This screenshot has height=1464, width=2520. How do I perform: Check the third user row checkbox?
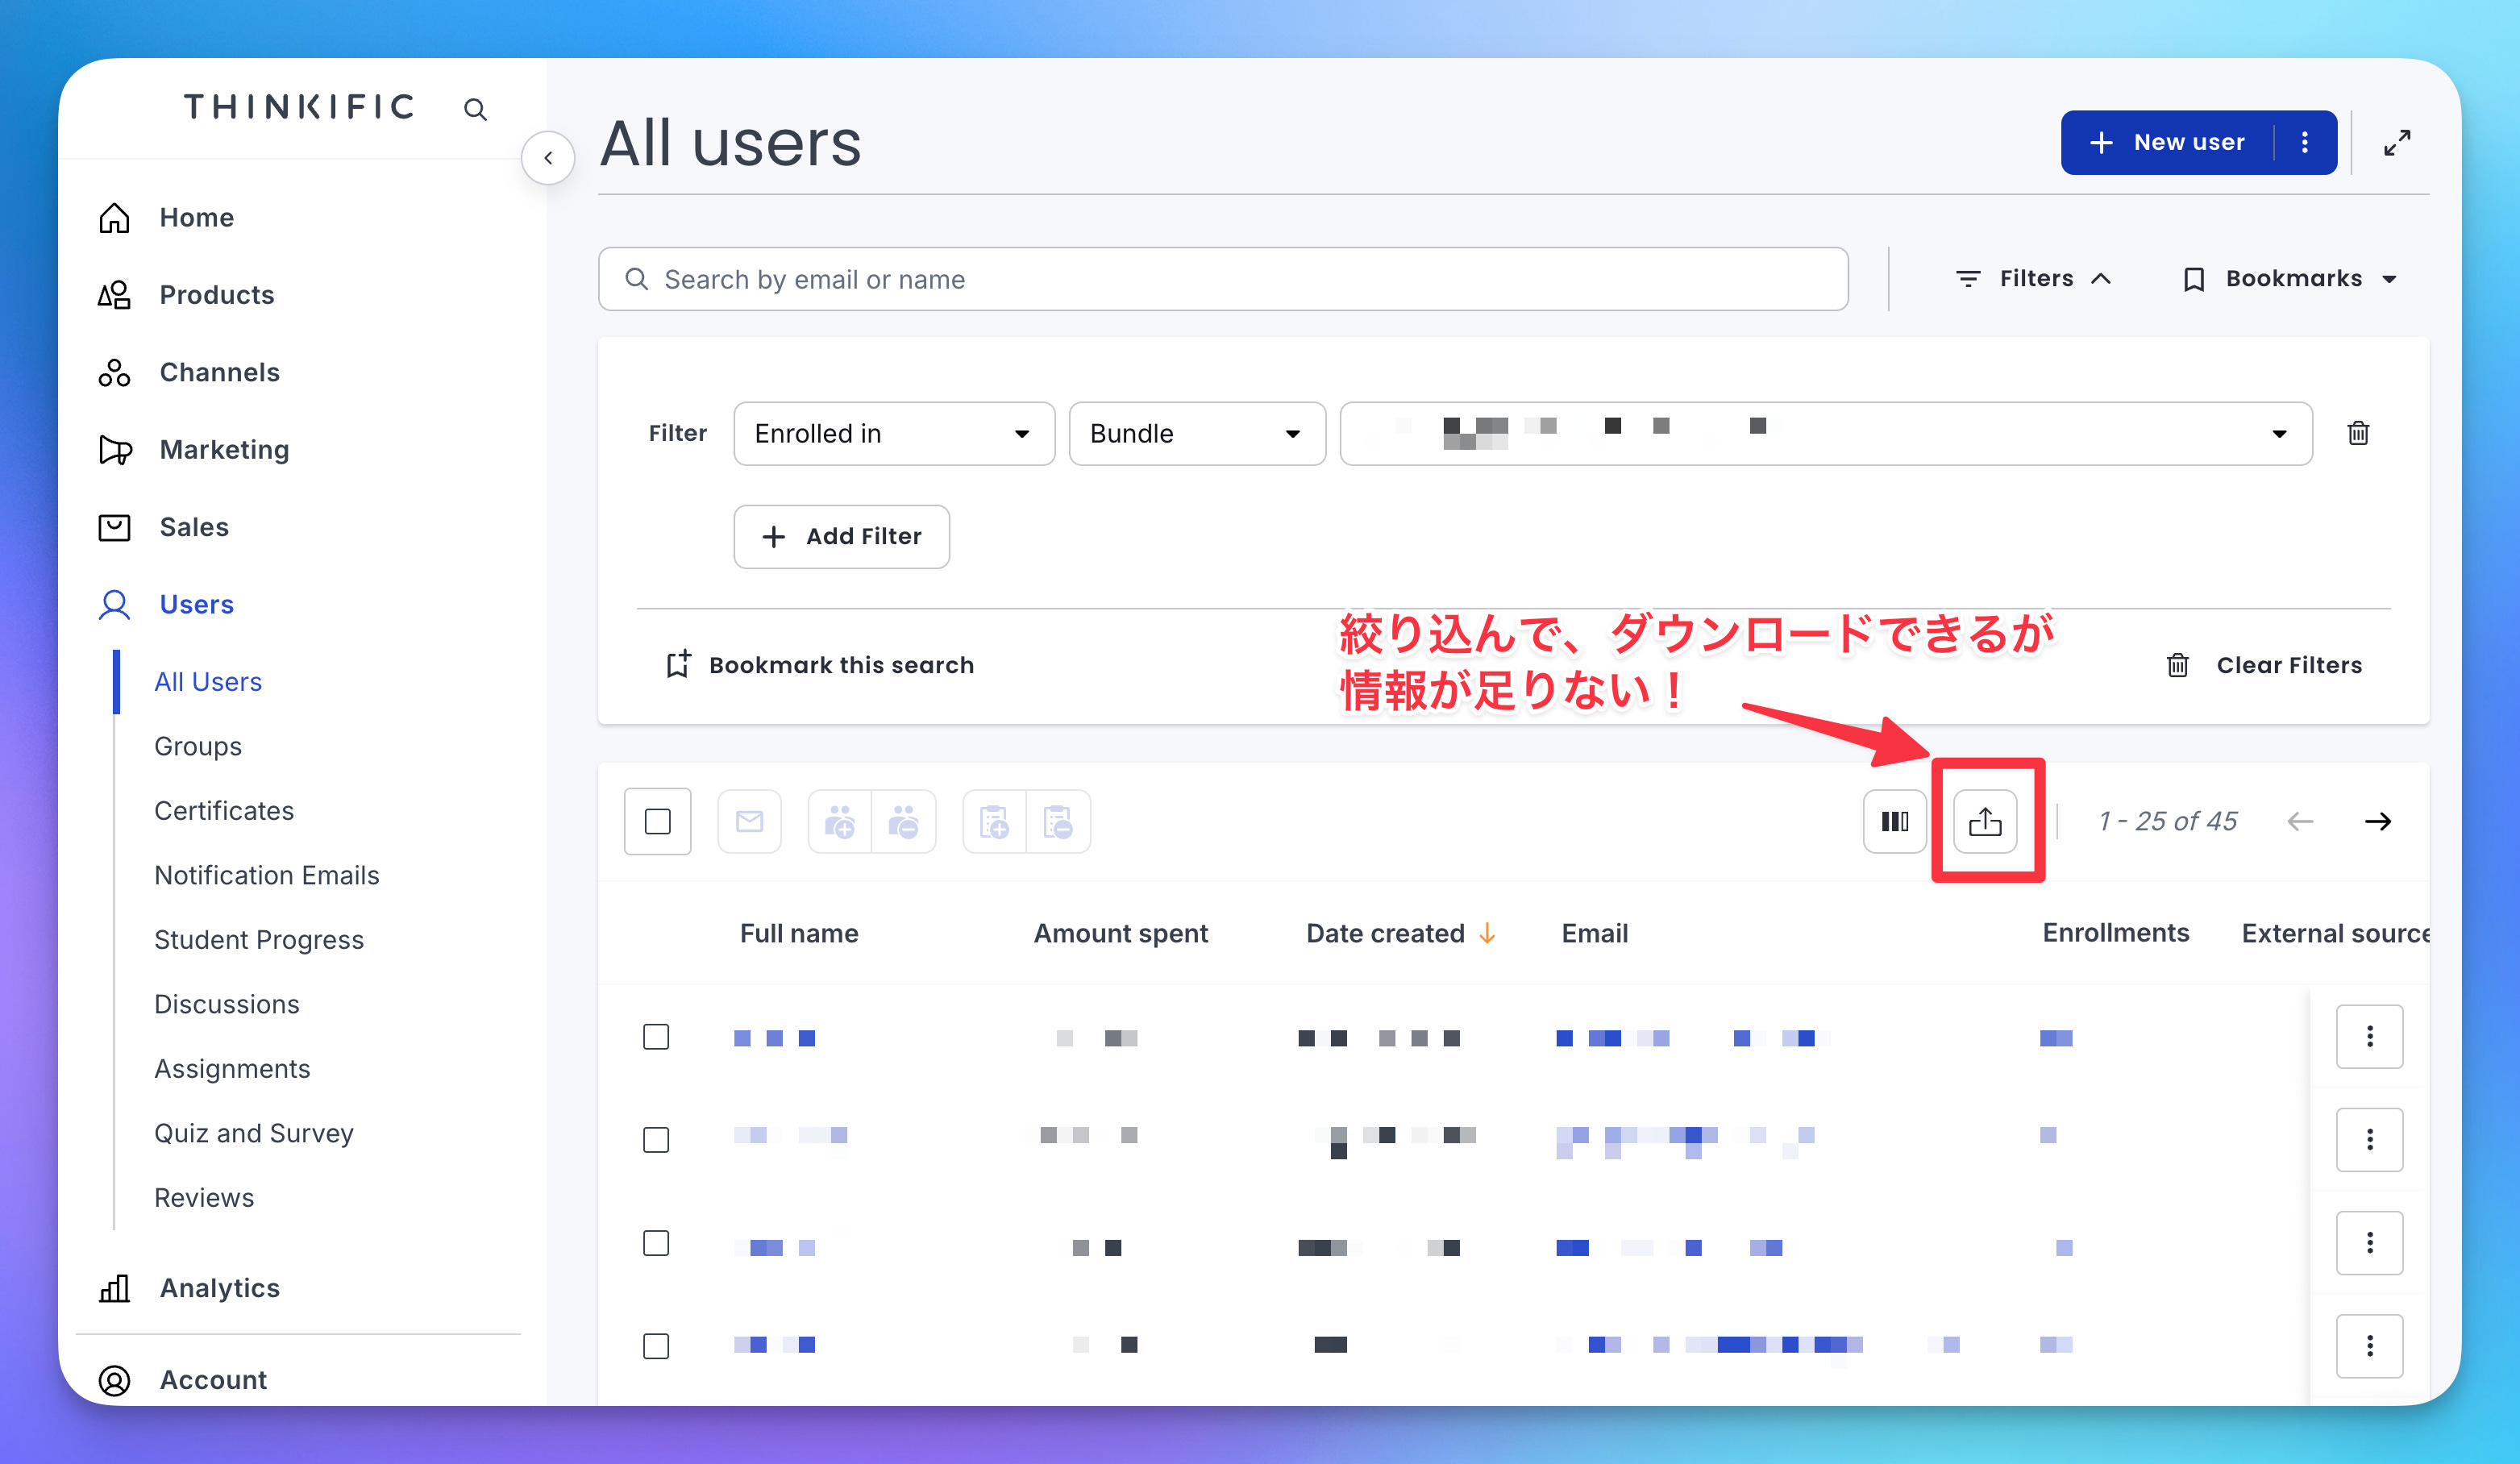pyautogui.click(x=656, y=1242)
